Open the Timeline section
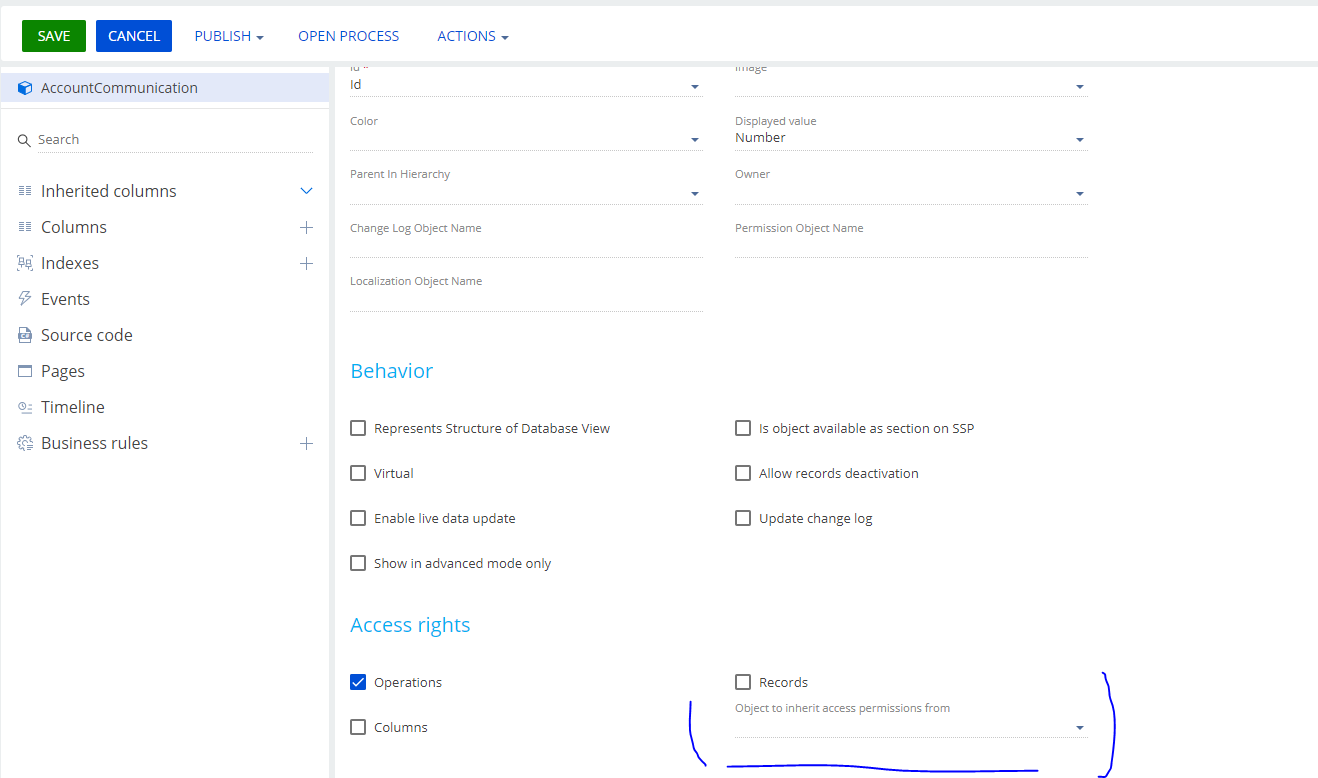This screenshot has height=778, width=1318. pos(72,406)
